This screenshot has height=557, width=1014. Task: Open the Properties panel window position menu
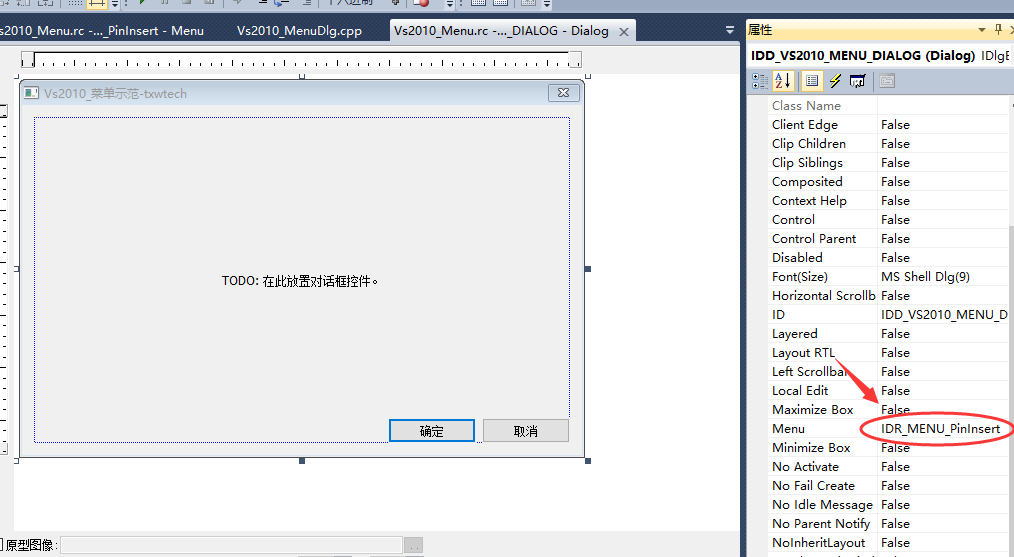[982, 30]
